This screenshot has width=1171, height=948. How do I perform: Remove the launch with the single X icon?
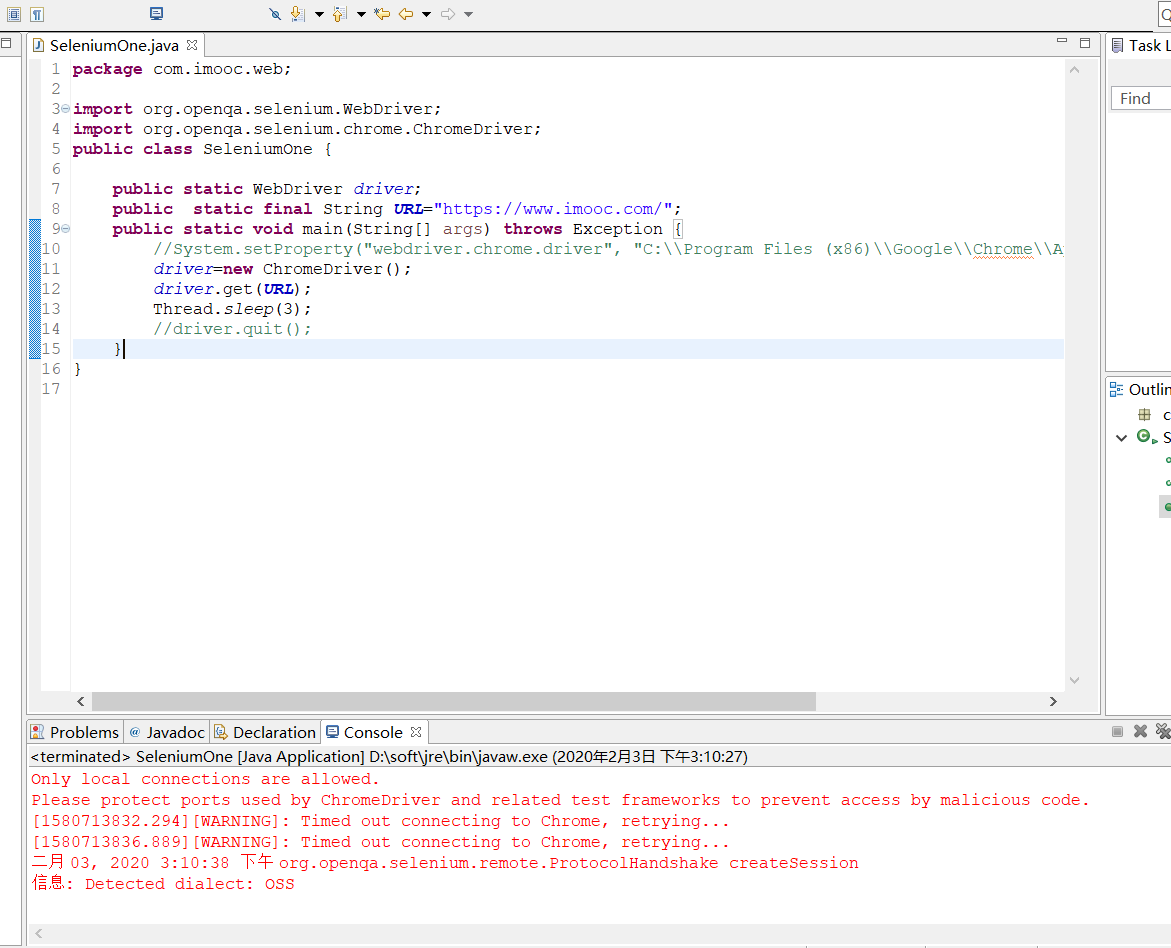pyautogui.click(x=1140, y=731)
